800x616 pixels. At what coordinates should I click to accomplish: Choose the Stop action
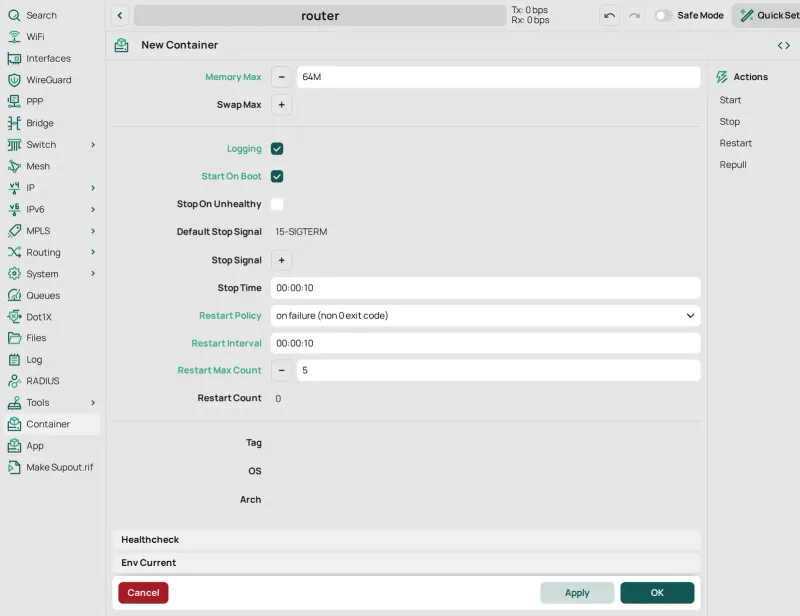(730, 121)
